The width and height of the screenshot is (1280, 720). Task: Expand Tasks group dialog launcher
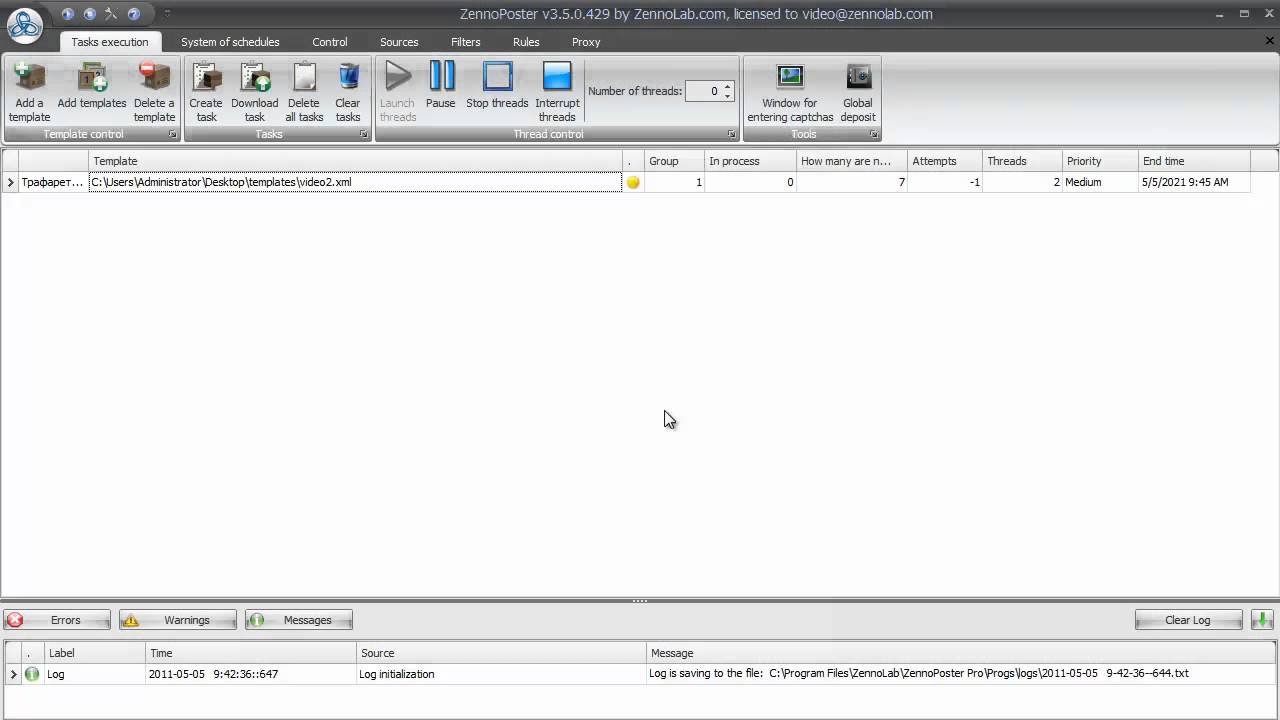click(x=363, y=134)
